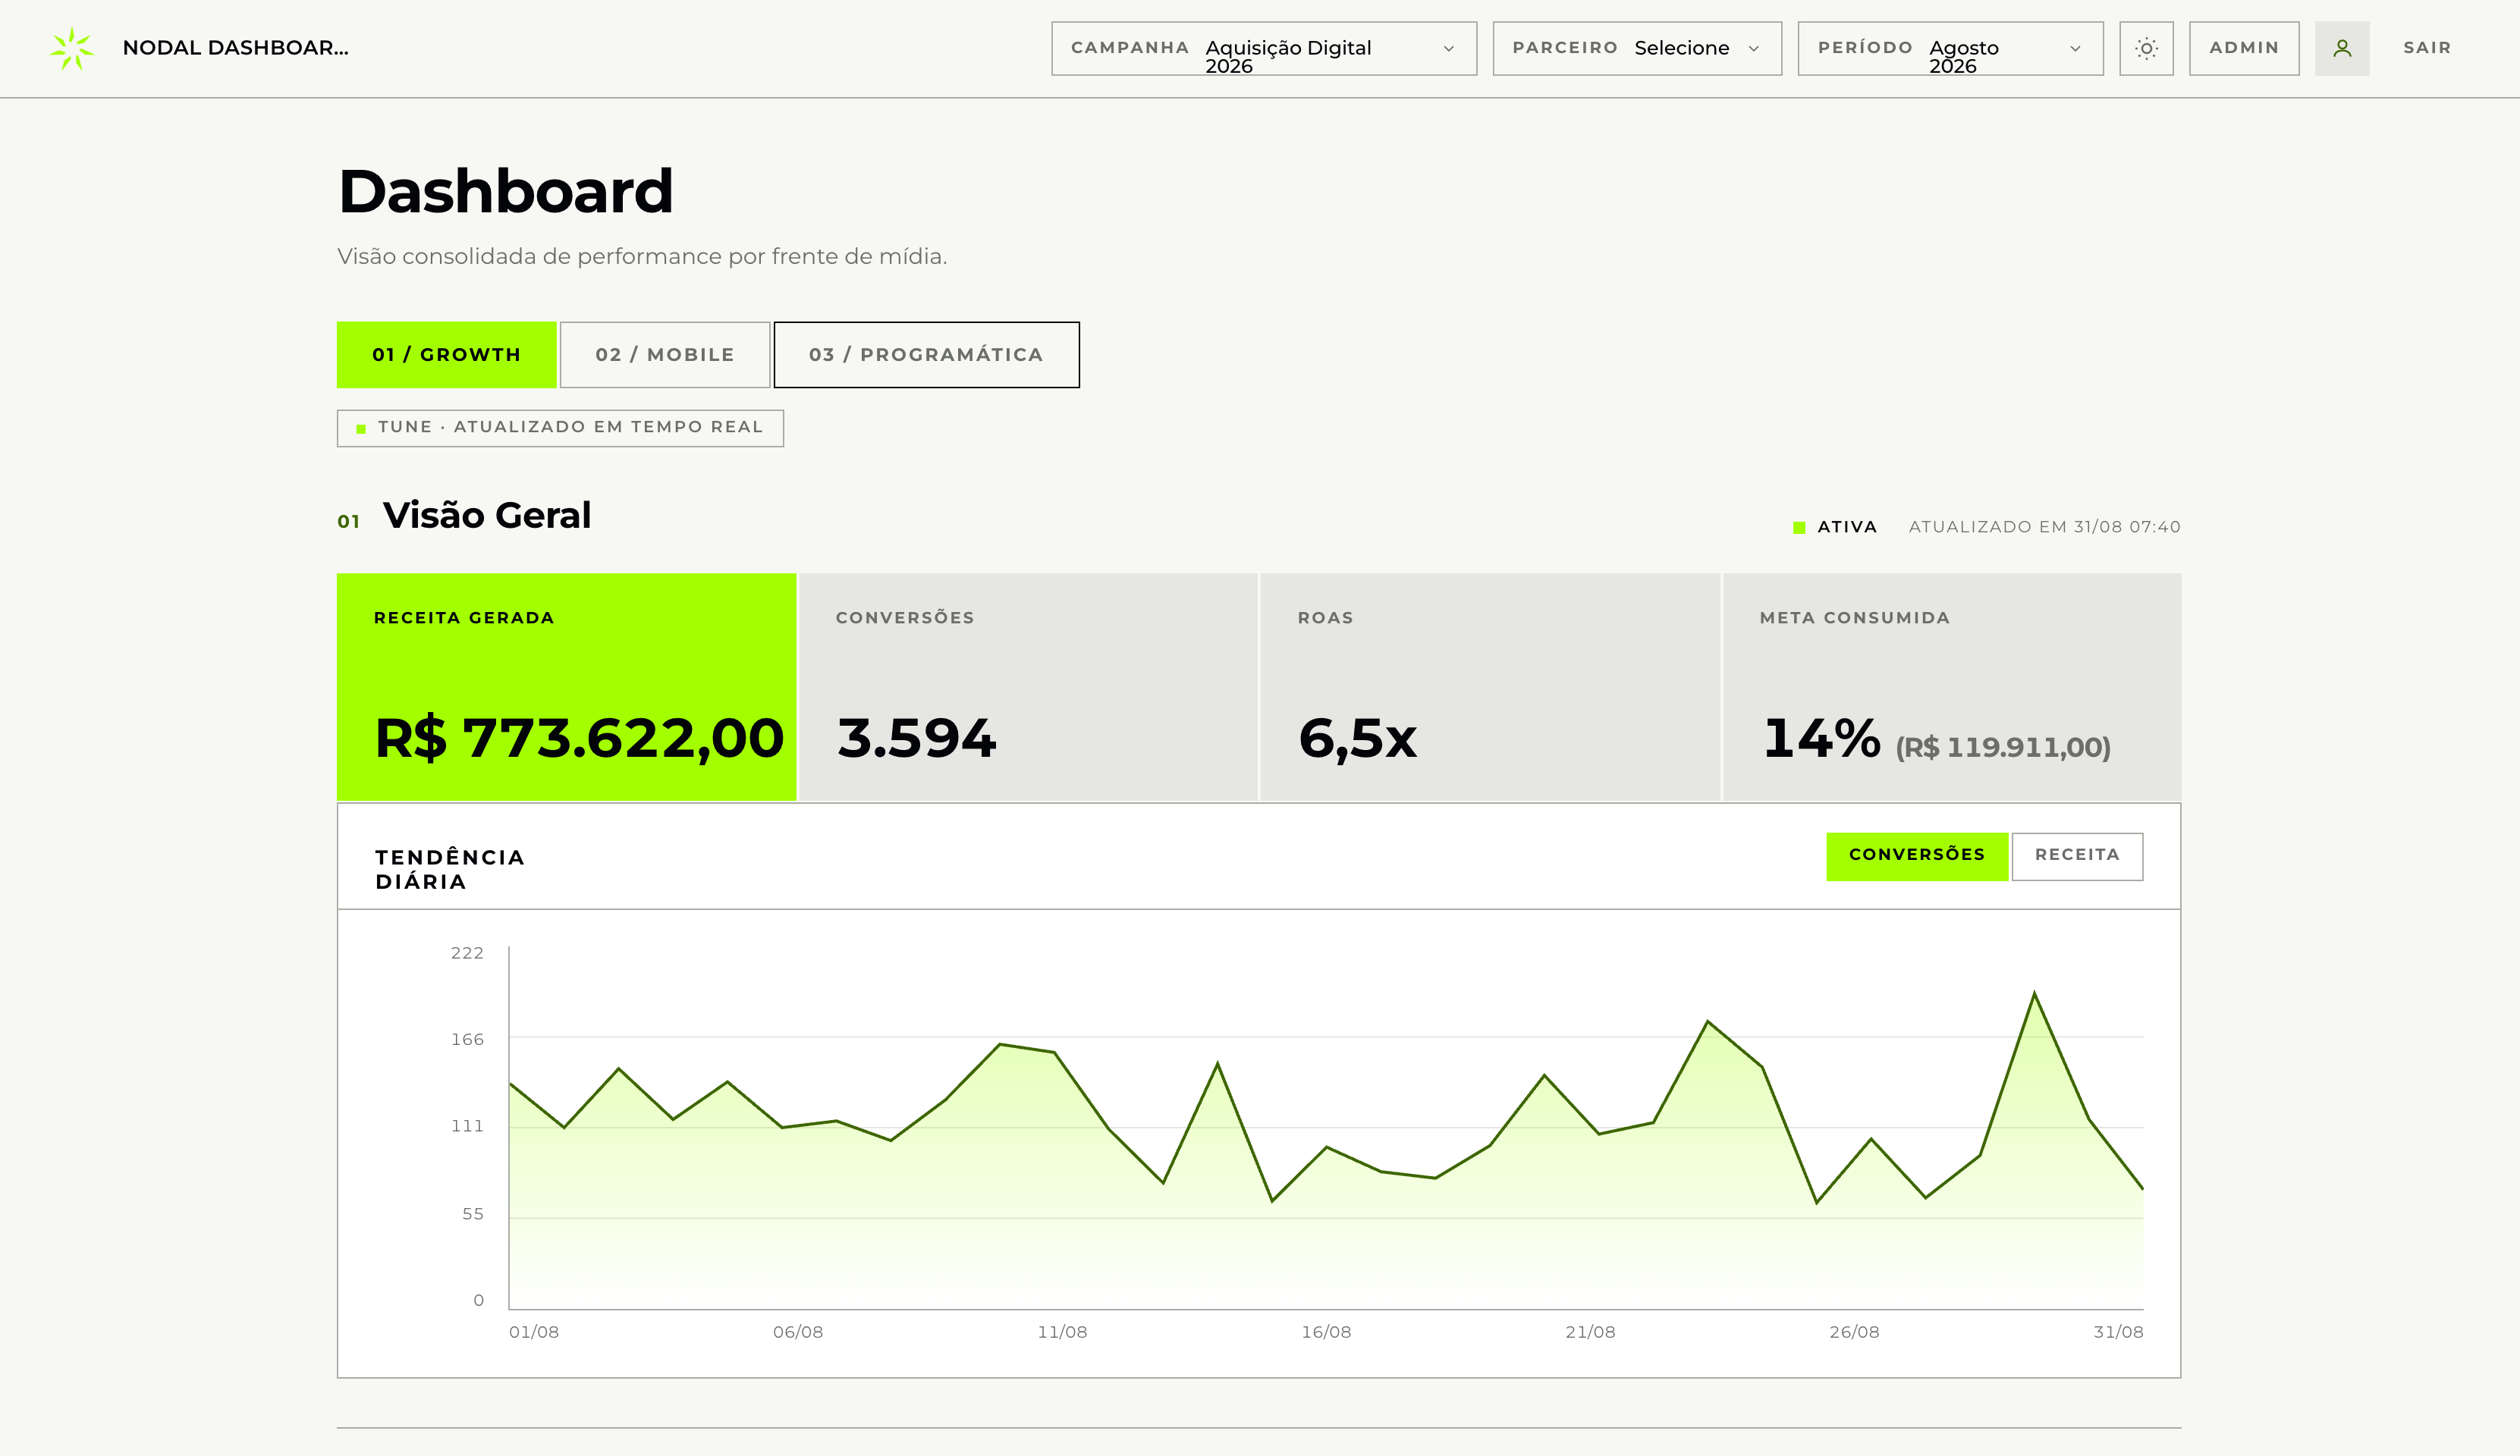The image size is (2520, 1456).
Task: Click the 31/08 x-axis date label
Action: (2118, 1332)
